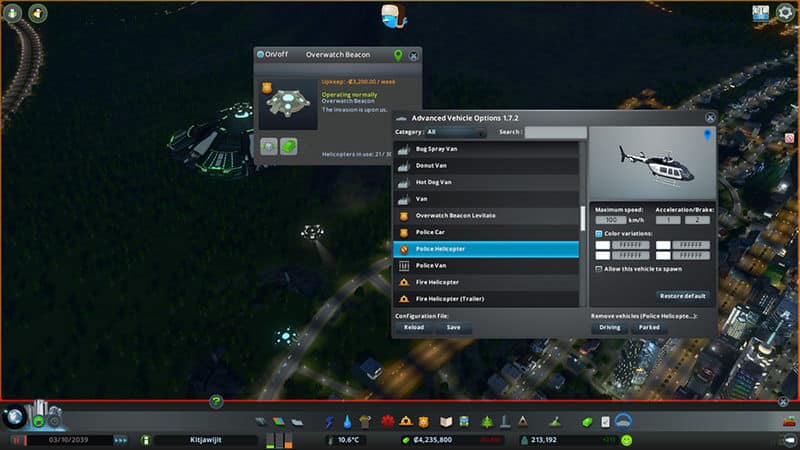Click the Search field in Advanced Vehicle Options
800x450 pixels.
tap(555, 132)
